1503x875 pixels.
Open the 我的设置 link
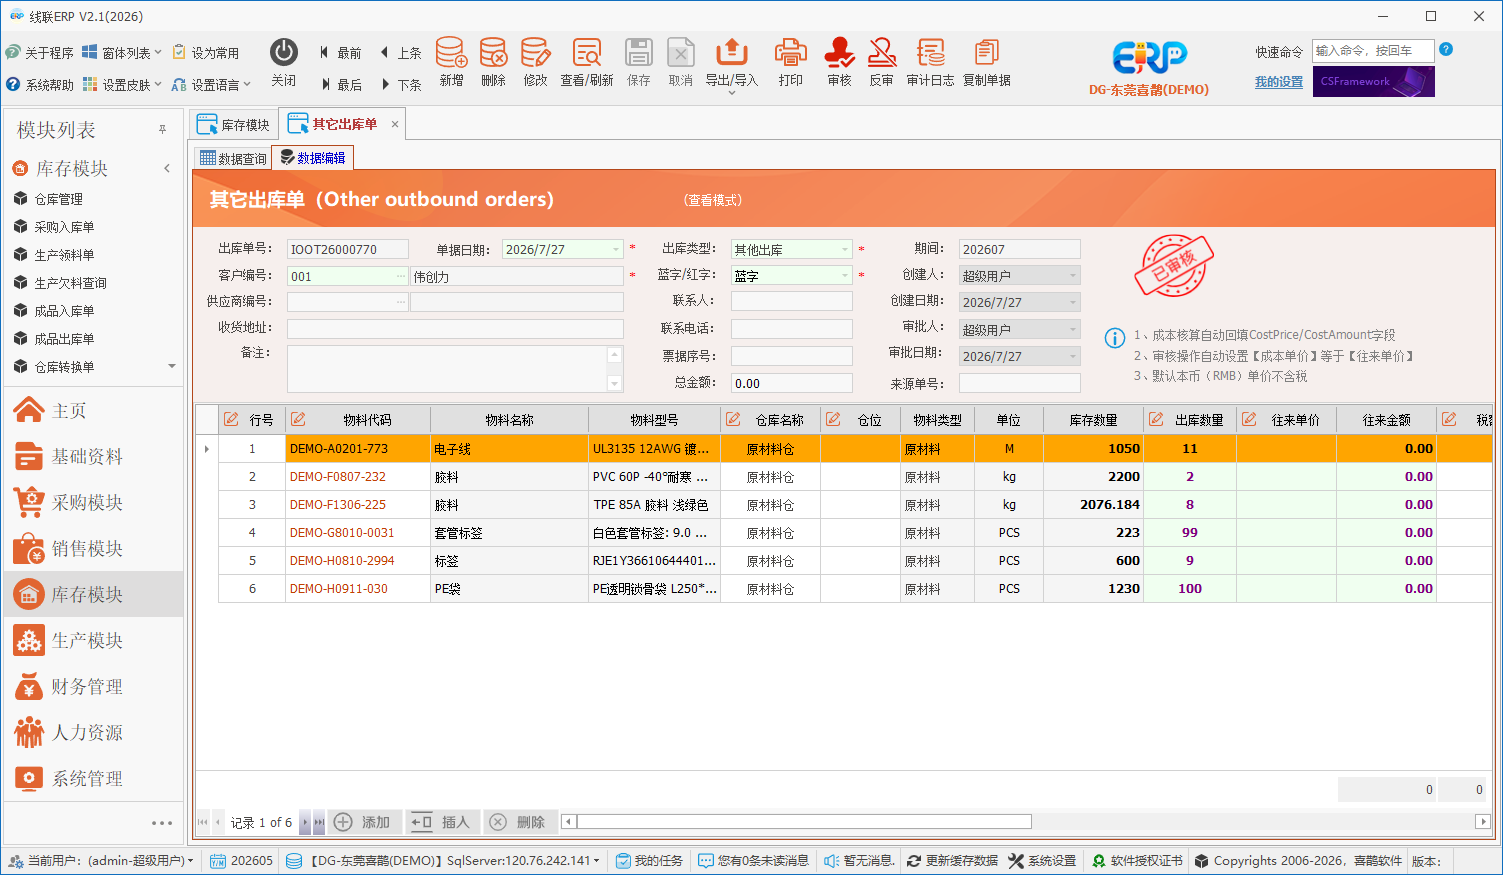pyautogui.click(x=1279, y=82)
